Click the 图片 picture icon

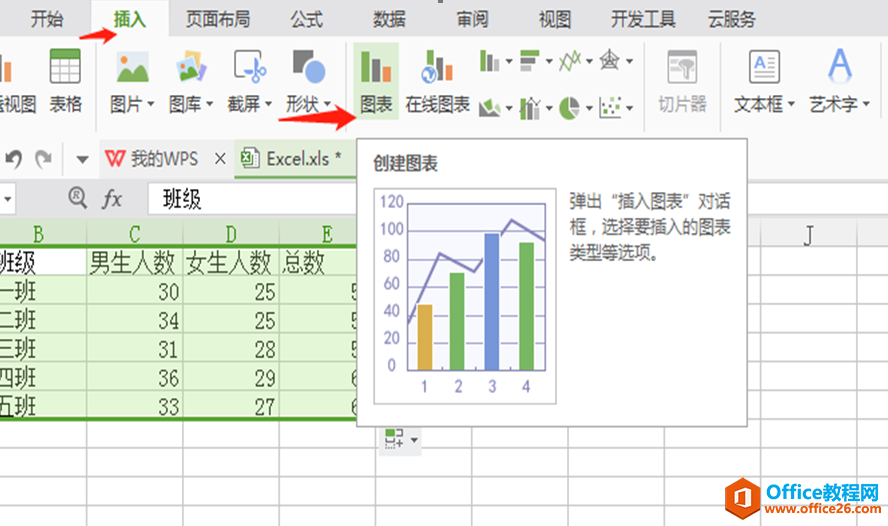133,67
